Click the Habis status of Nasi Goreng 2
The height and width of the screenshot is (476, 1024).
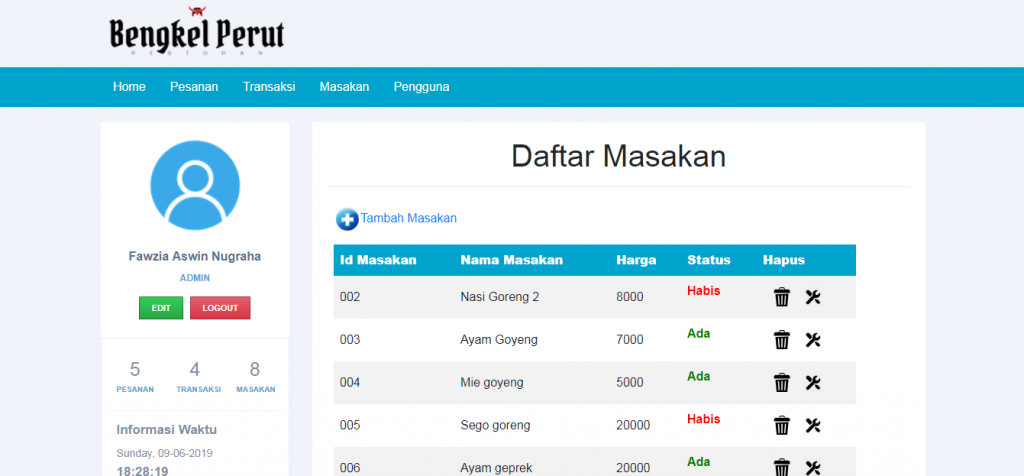703,291
